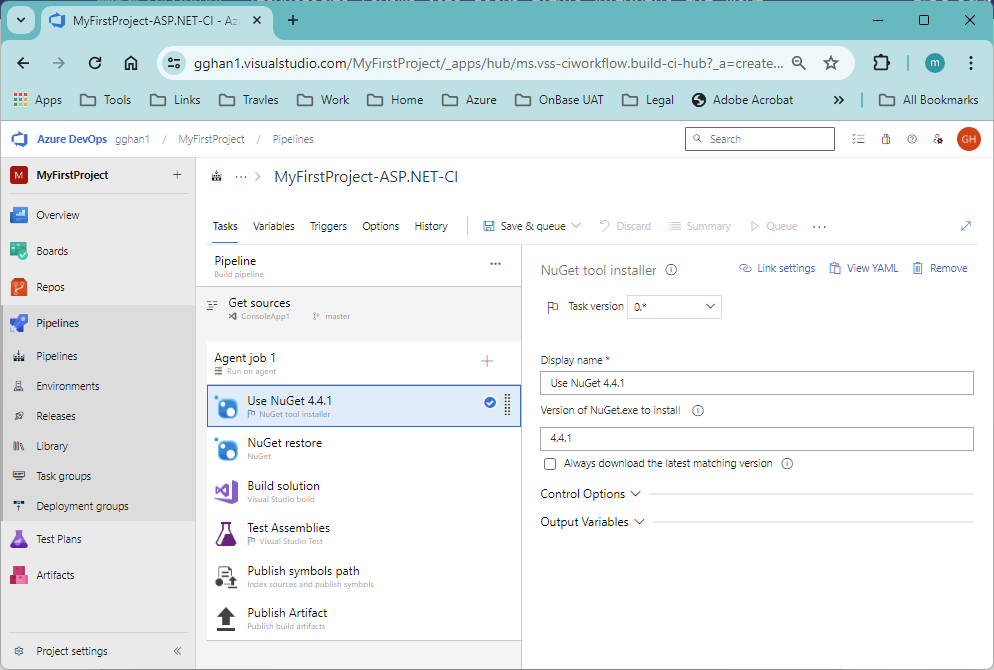Enable Always download the latest matching version
The image size is (994, 670).
coord(550,463)
